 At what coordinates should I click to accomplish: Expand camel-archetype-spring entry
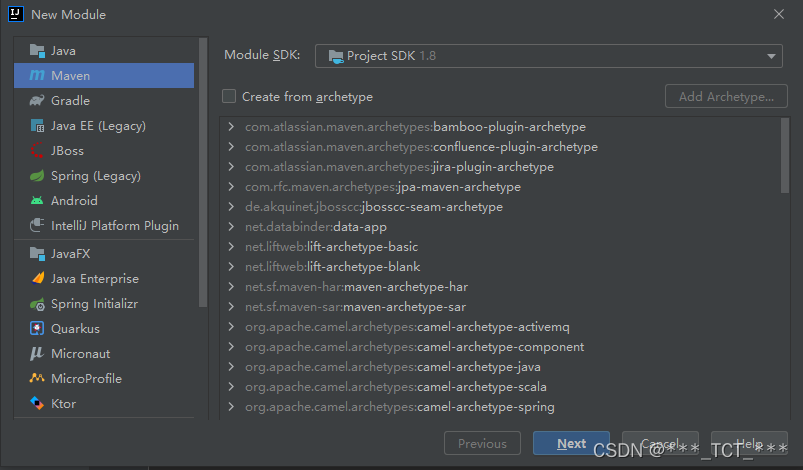[231, 406]
